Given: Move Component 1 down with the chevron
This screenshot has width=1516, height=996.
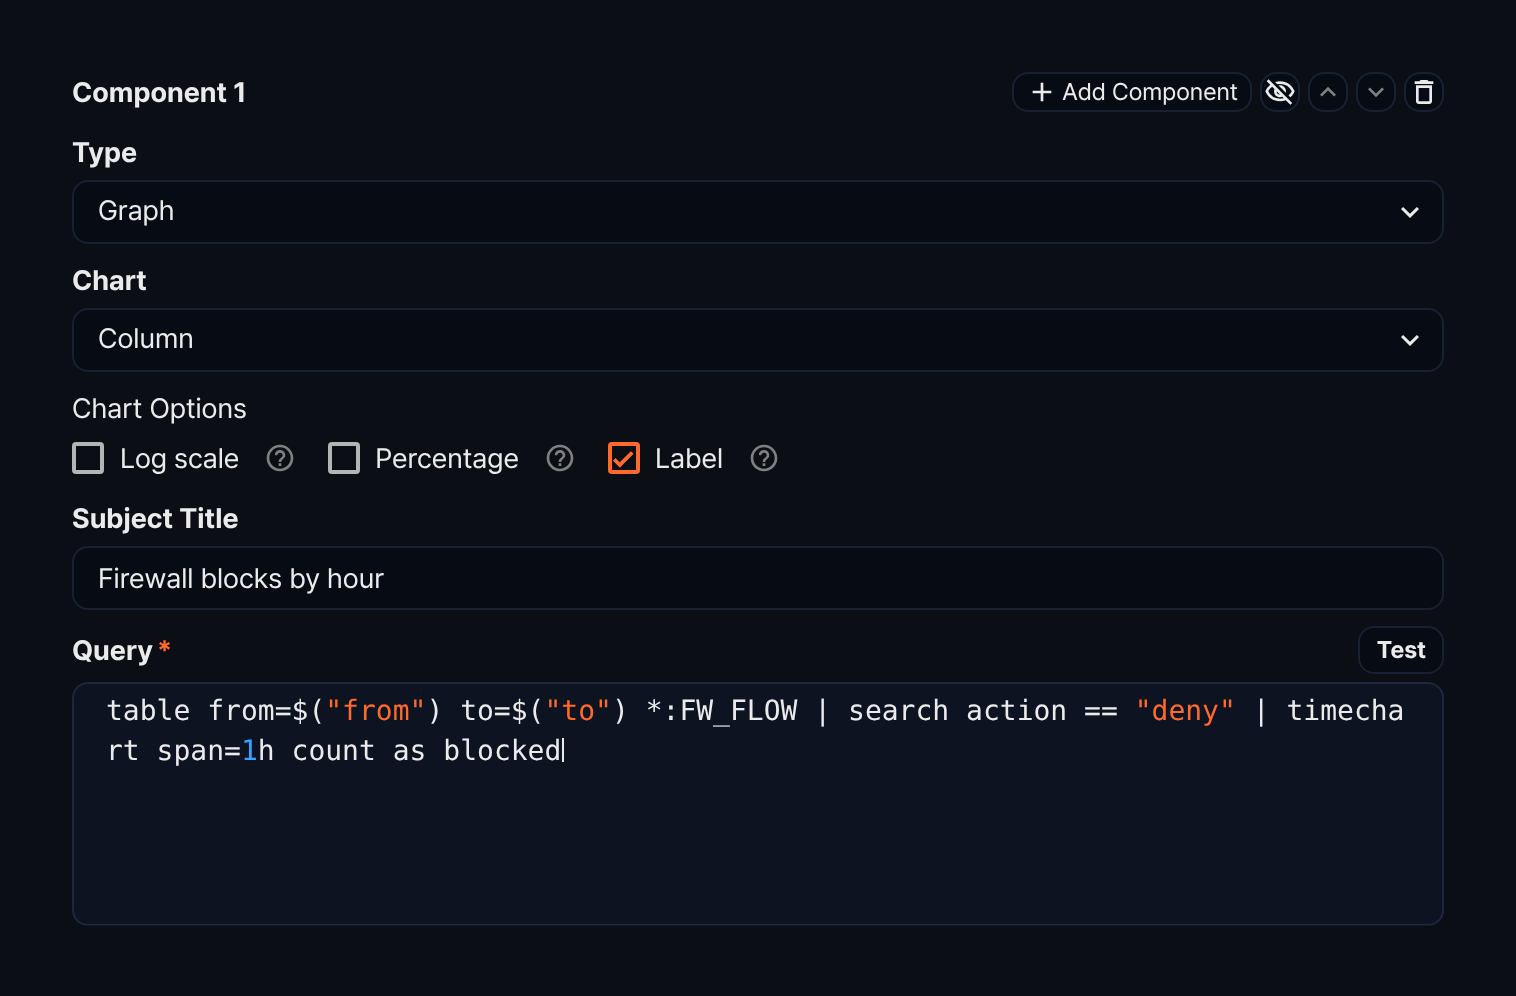Looking at the screenshot, I should [x=1376, y=92].
